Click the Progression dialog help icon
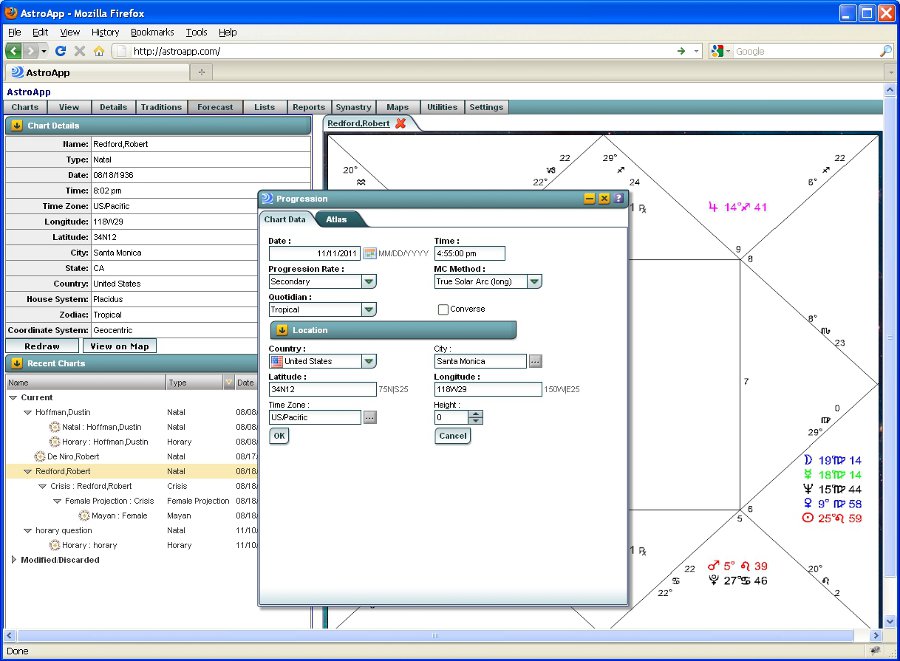The width and height of the screenshot is (900, 661). tap(619, 199)
